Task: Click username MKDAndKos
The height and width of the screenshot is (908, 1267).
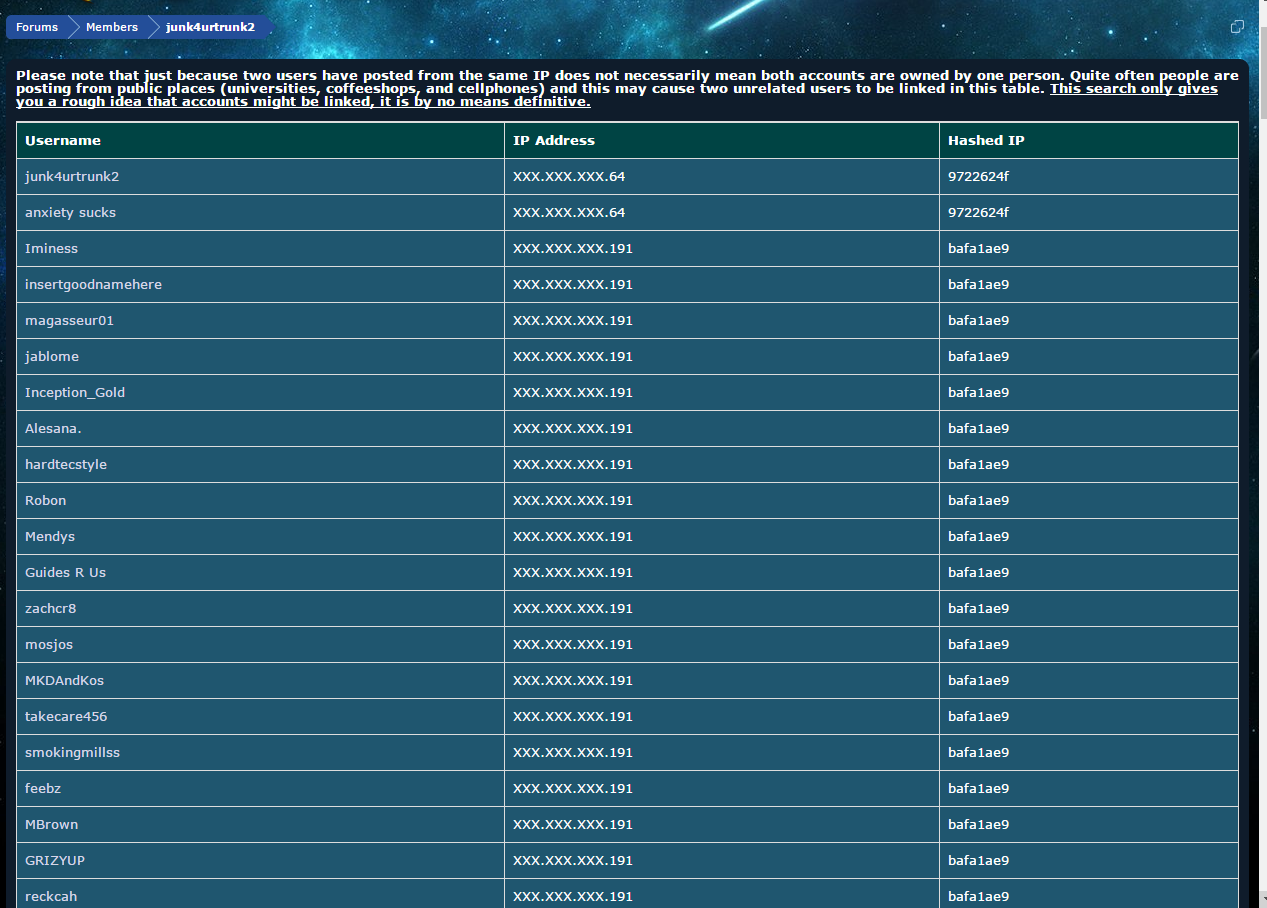Action: 64,681
